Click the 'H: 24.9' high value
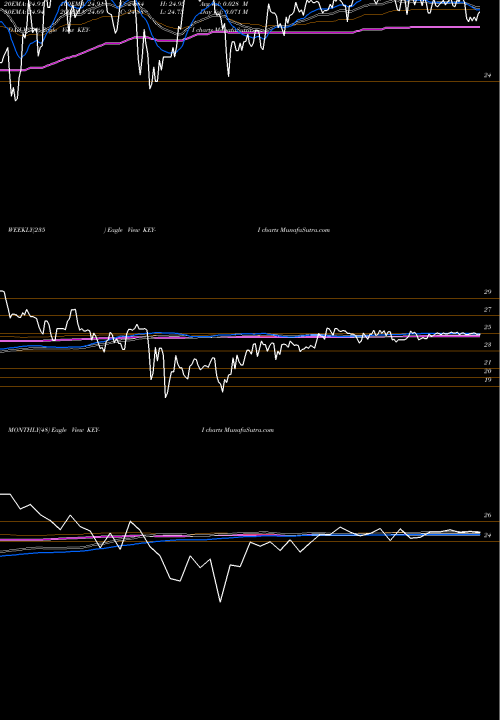The image size is (500, 720). tap(173, 4)
